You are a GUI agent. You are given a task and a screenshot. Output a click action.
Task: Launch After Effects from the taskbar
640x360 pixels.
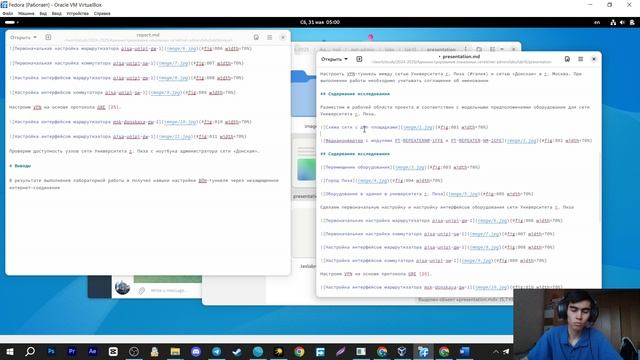pos(92,351)
